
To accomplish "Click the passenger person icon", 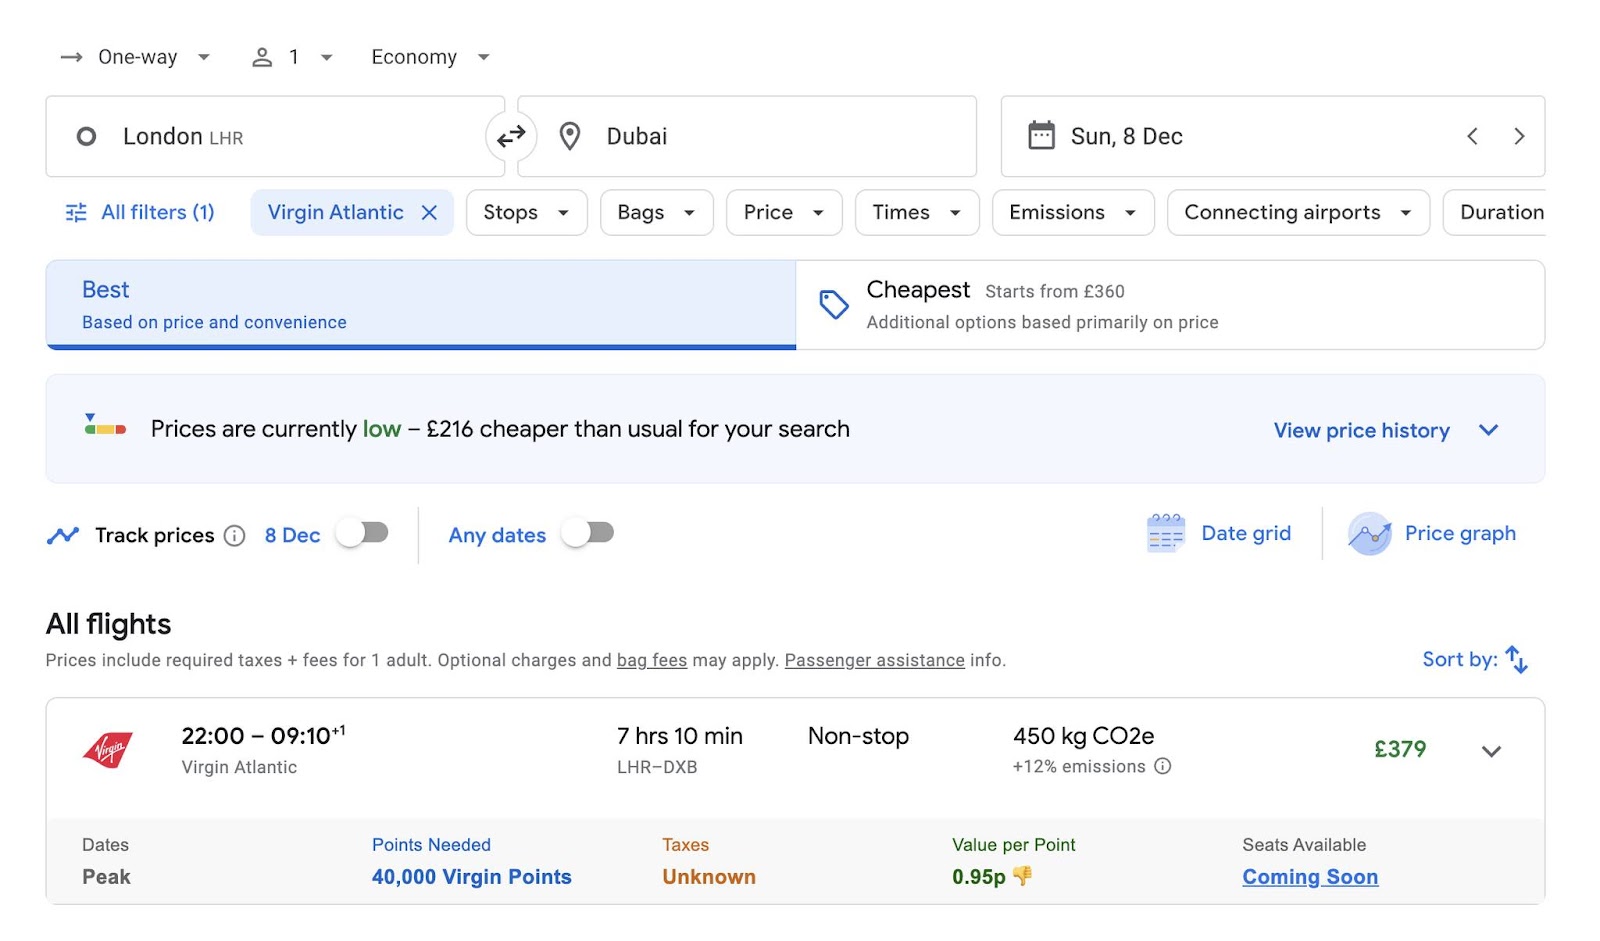I will coord(262,57).
